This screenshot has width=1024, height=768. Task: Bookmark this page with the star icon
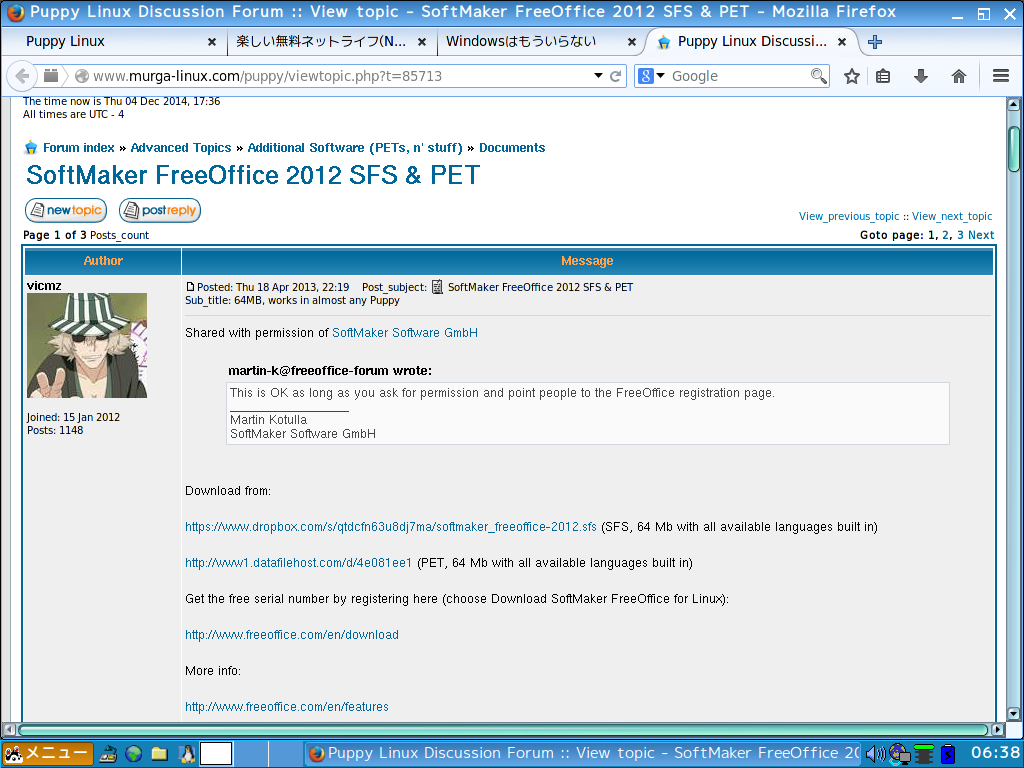[852, 76]
